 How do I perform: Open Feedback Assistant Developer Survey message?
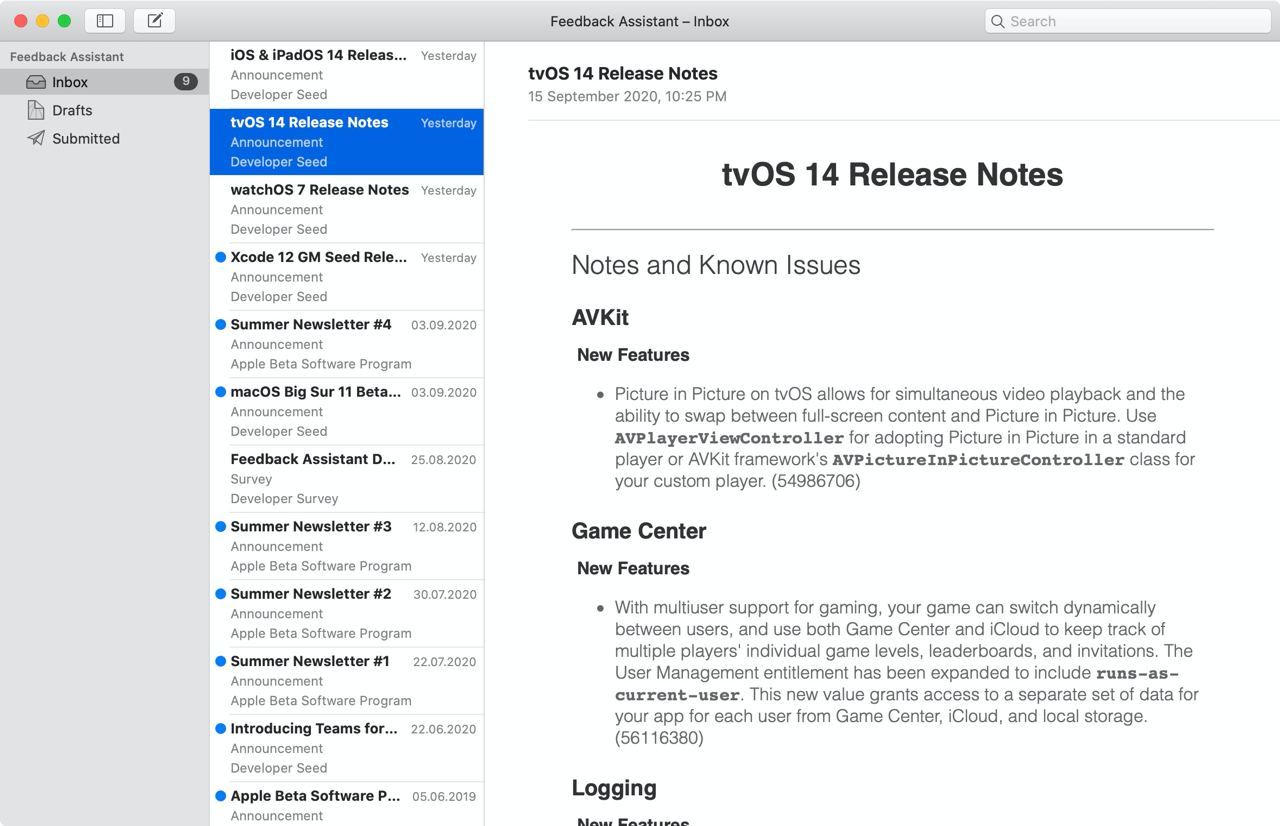(347, 479)
